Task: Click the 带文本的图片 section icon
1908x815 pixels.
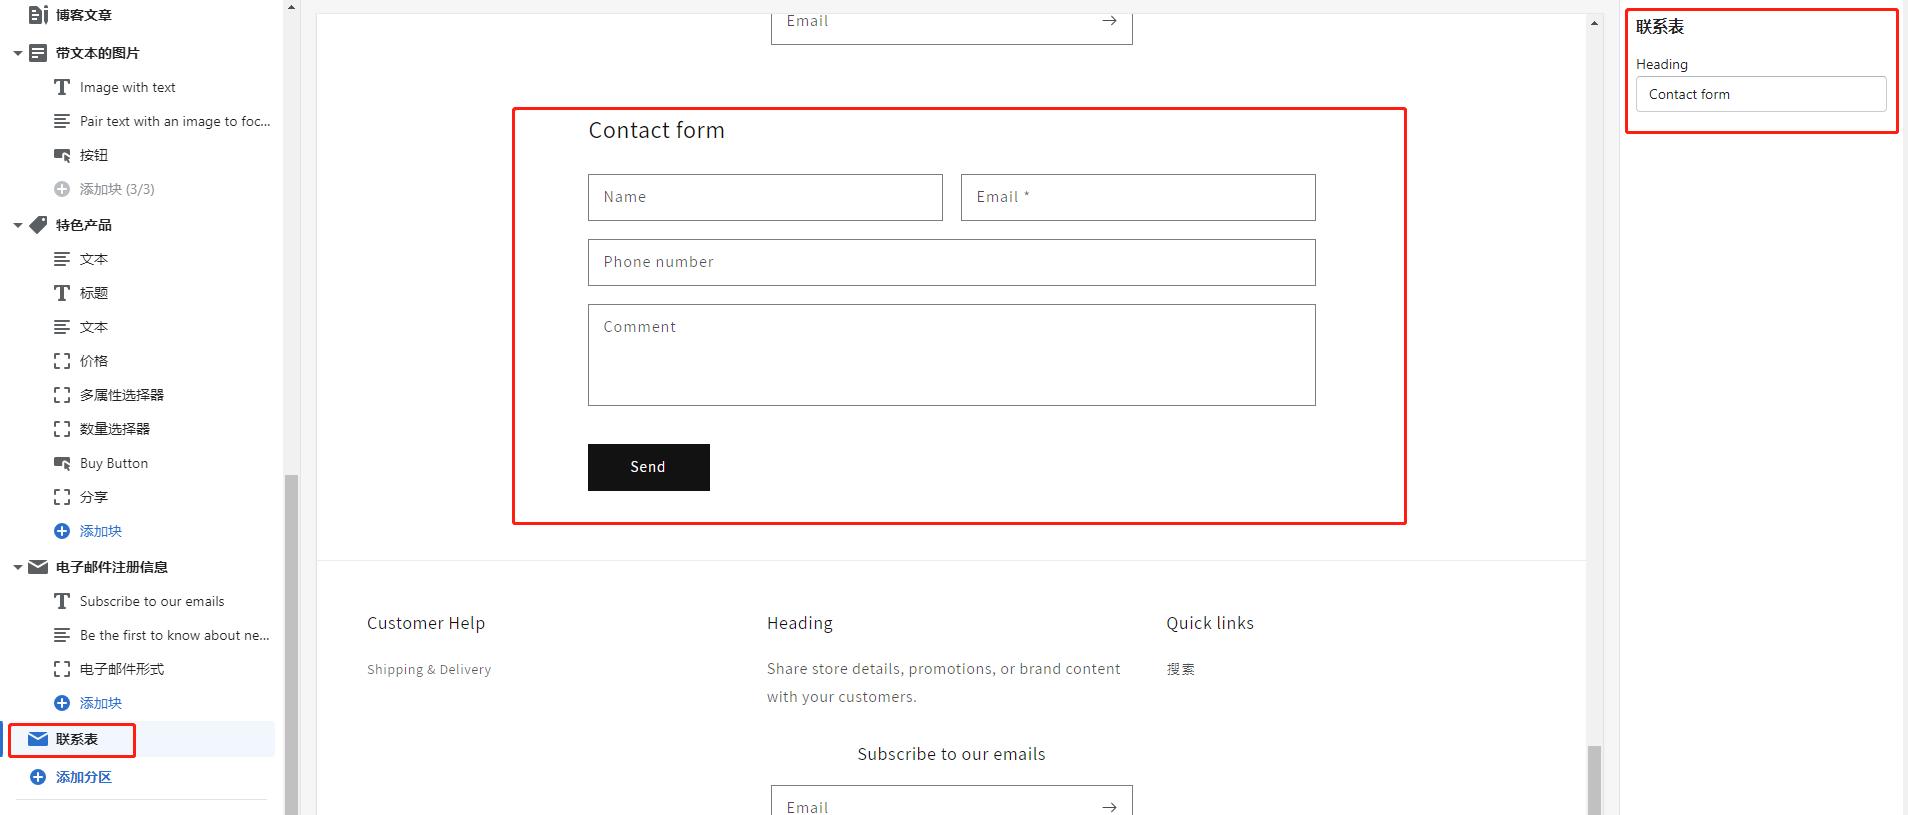Action: point(38,53)
